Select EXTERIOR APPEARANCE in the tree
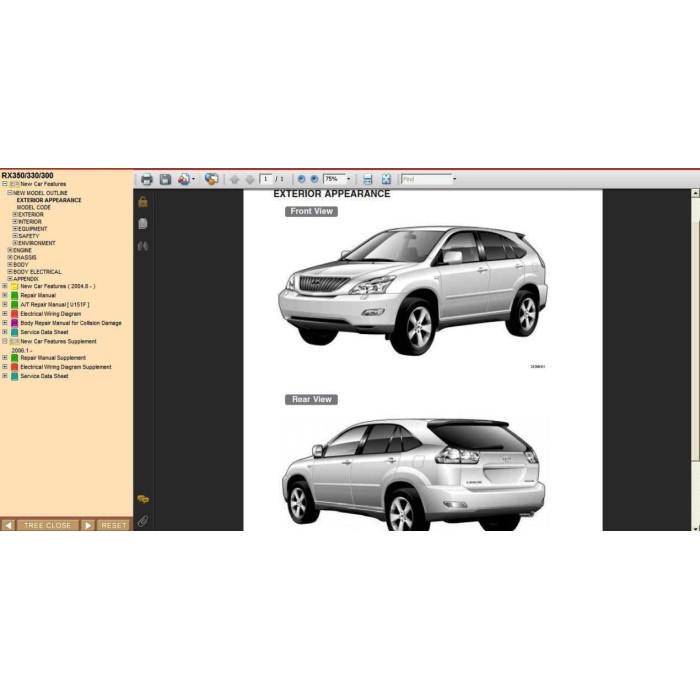Image resolution: width=700 pixels, height=700 pixels. [x=49, y=200]
